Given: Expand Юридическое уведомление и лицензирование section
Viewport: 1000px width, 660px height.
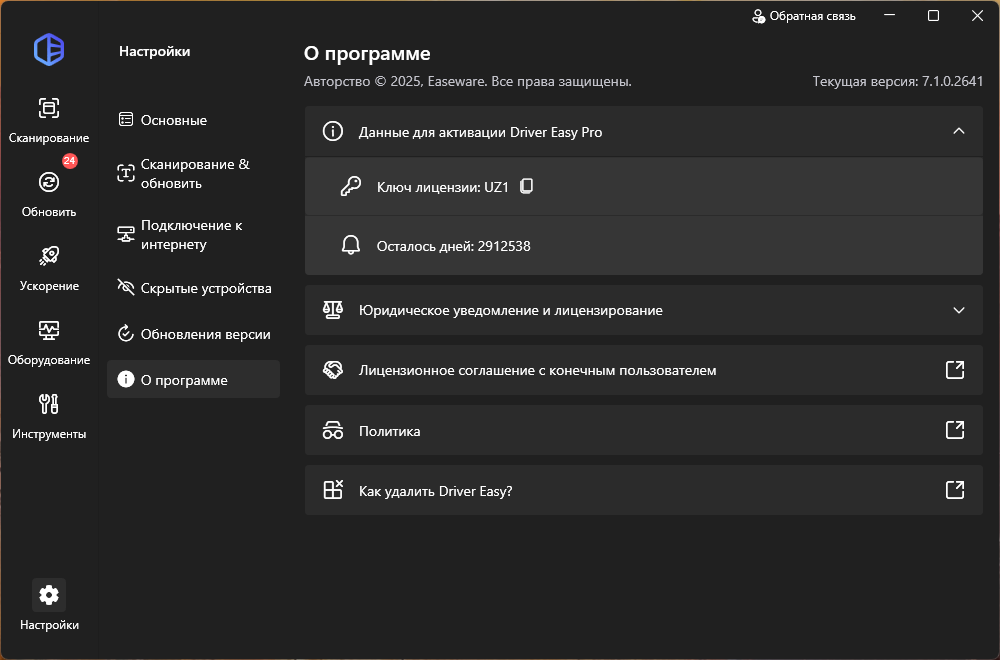Looking at the screenshot, I should (x=958, y=310).
